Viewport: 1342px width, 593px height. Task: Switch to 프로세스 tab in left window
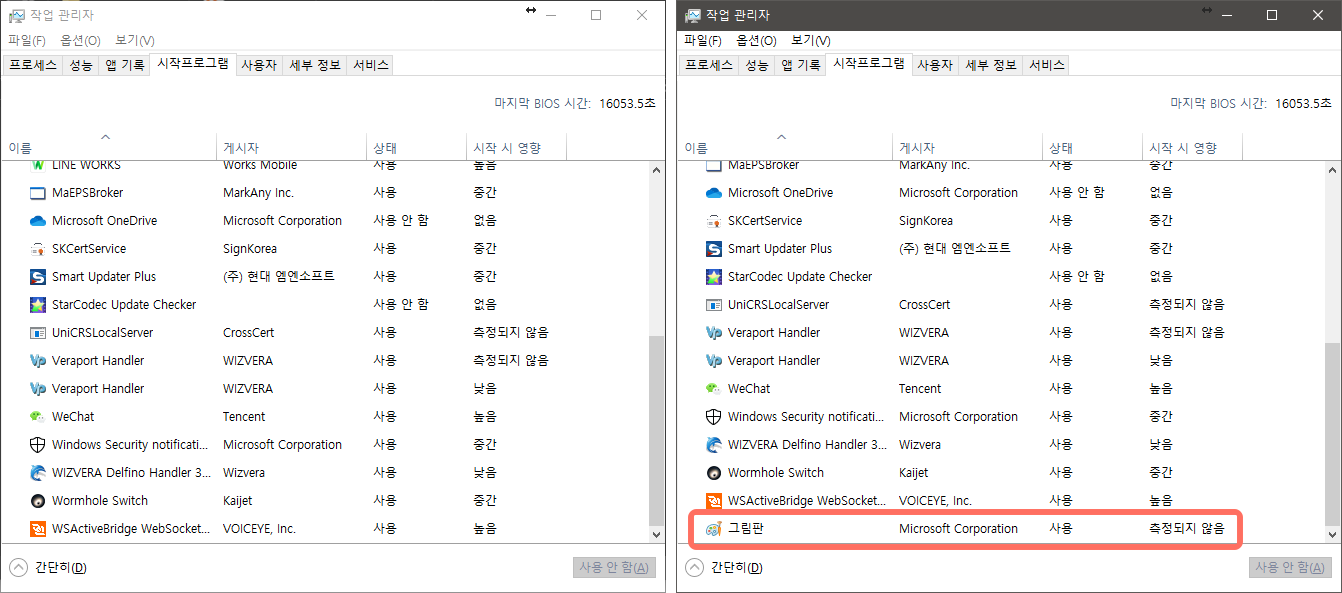(x=33, y=65)
